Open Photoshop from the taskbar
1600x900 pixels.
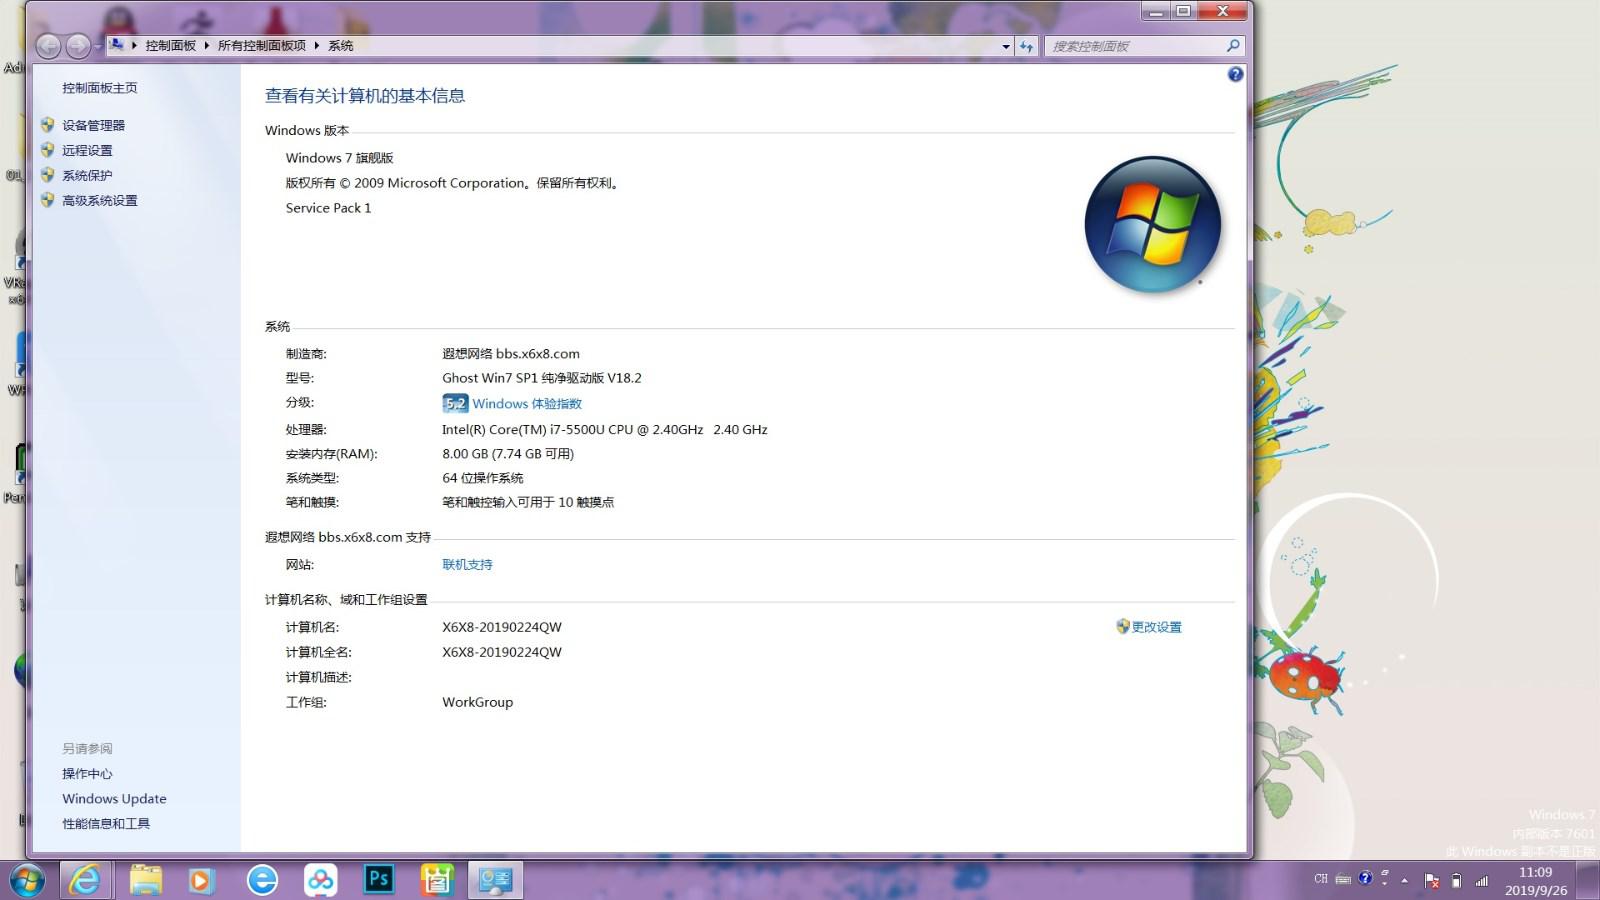tap(378, 880)
